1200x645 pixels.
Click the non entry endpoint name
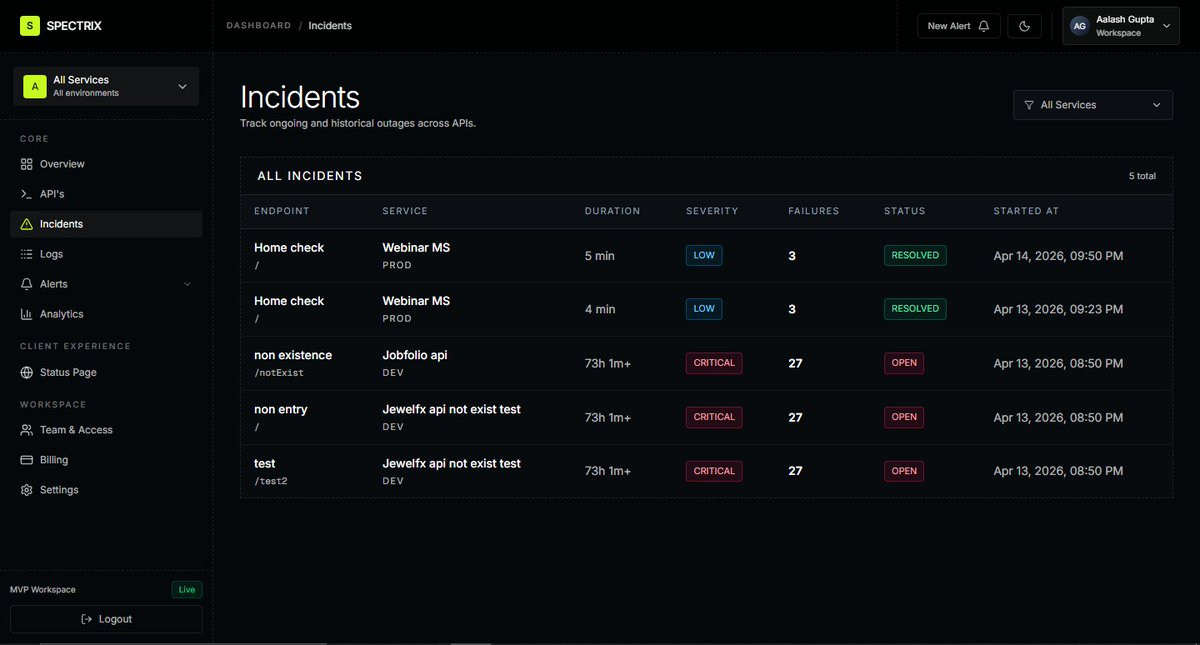[x=281, y=409]
